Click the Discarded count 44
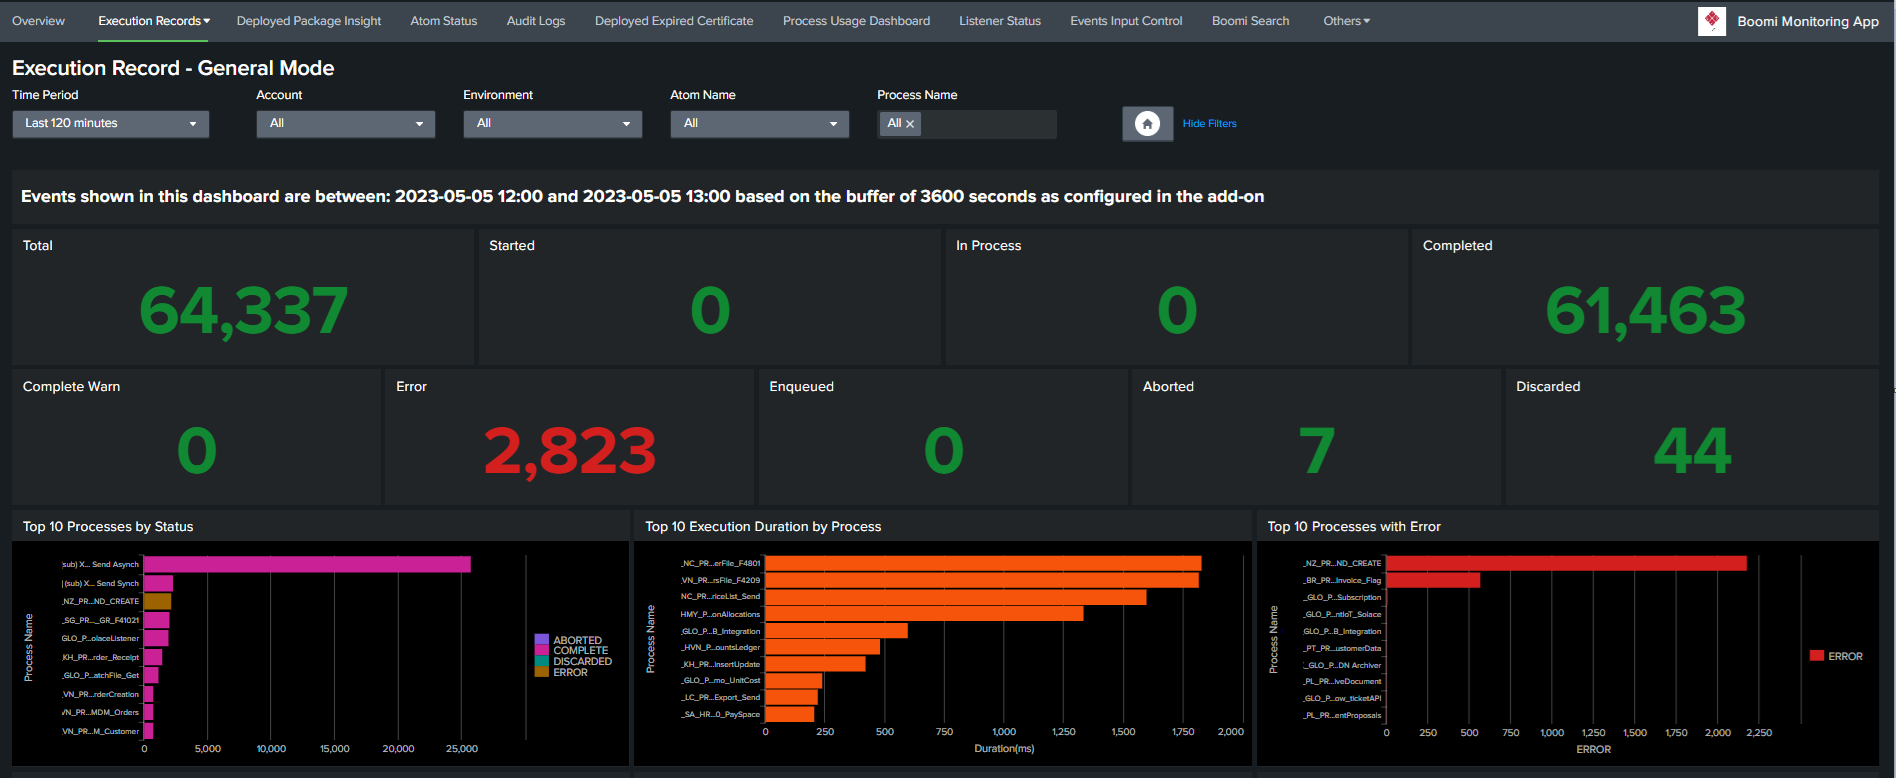The width and height of the screenshot is (1896, 778). [1692, 450]
